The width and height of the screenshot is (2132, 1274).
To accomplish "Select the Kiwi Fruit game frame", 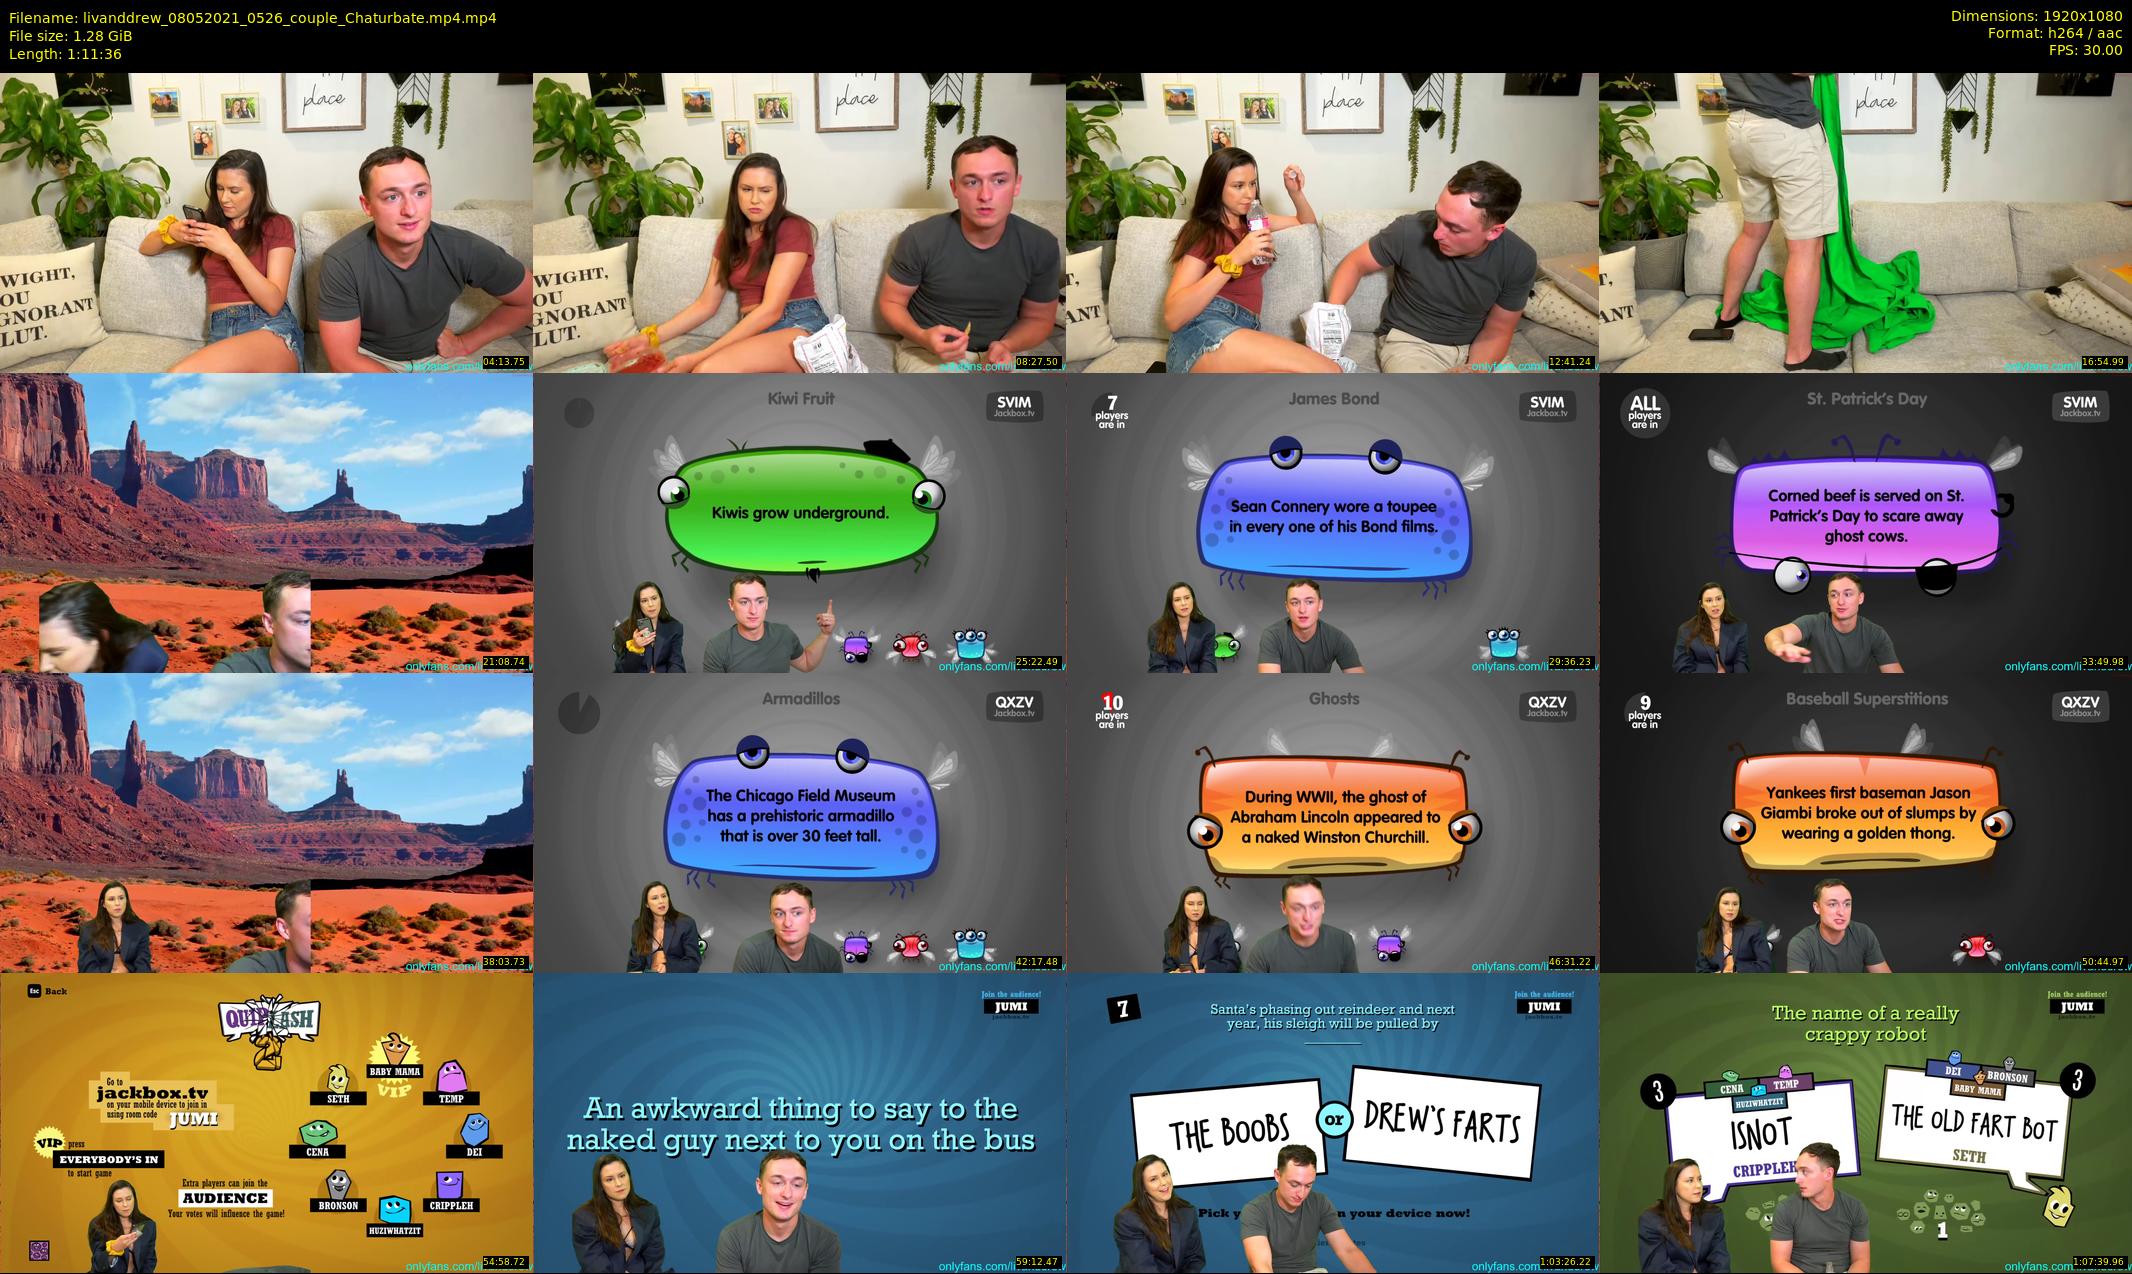I will pyautogui.click(x=799, y=522).
